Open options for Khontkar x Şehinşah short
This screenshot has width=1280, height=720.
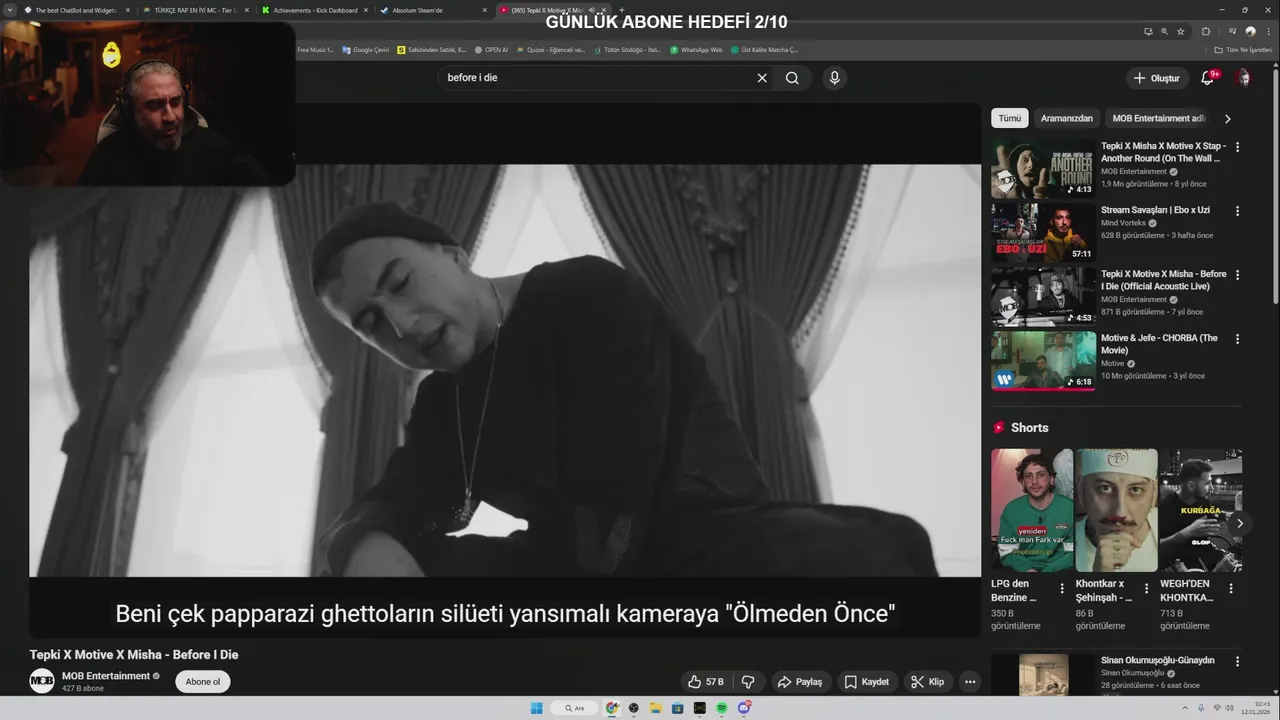click(x=1146, y=589)
